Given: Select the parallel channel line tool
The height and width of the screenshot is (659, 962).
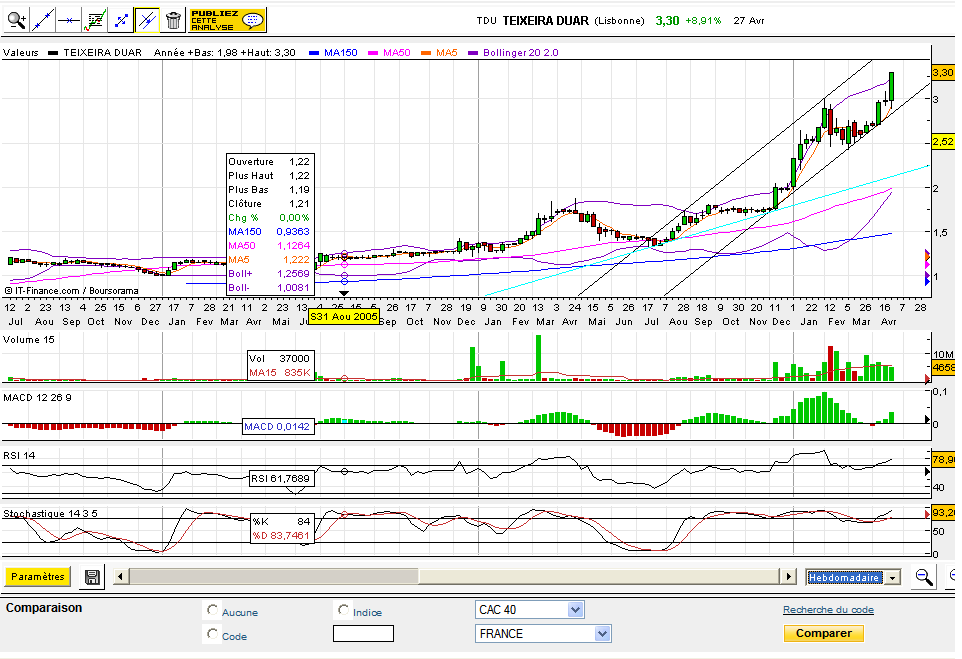Looking at the screenshot, I should click(147, 19).
